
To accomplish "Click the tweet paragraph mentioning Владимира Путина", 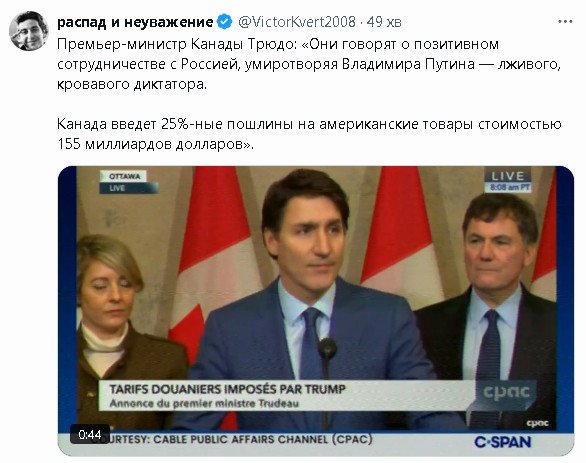I will 309,64.
